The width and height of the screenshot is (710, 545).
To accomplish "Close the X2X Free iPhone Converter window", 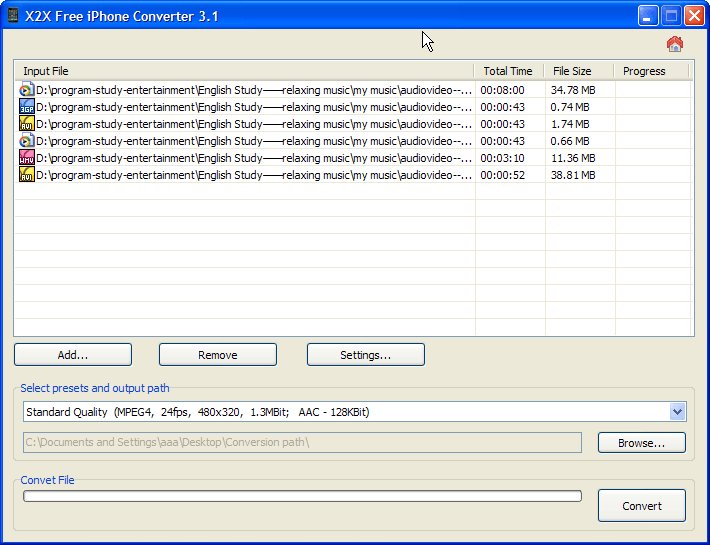I will [694, 16].
